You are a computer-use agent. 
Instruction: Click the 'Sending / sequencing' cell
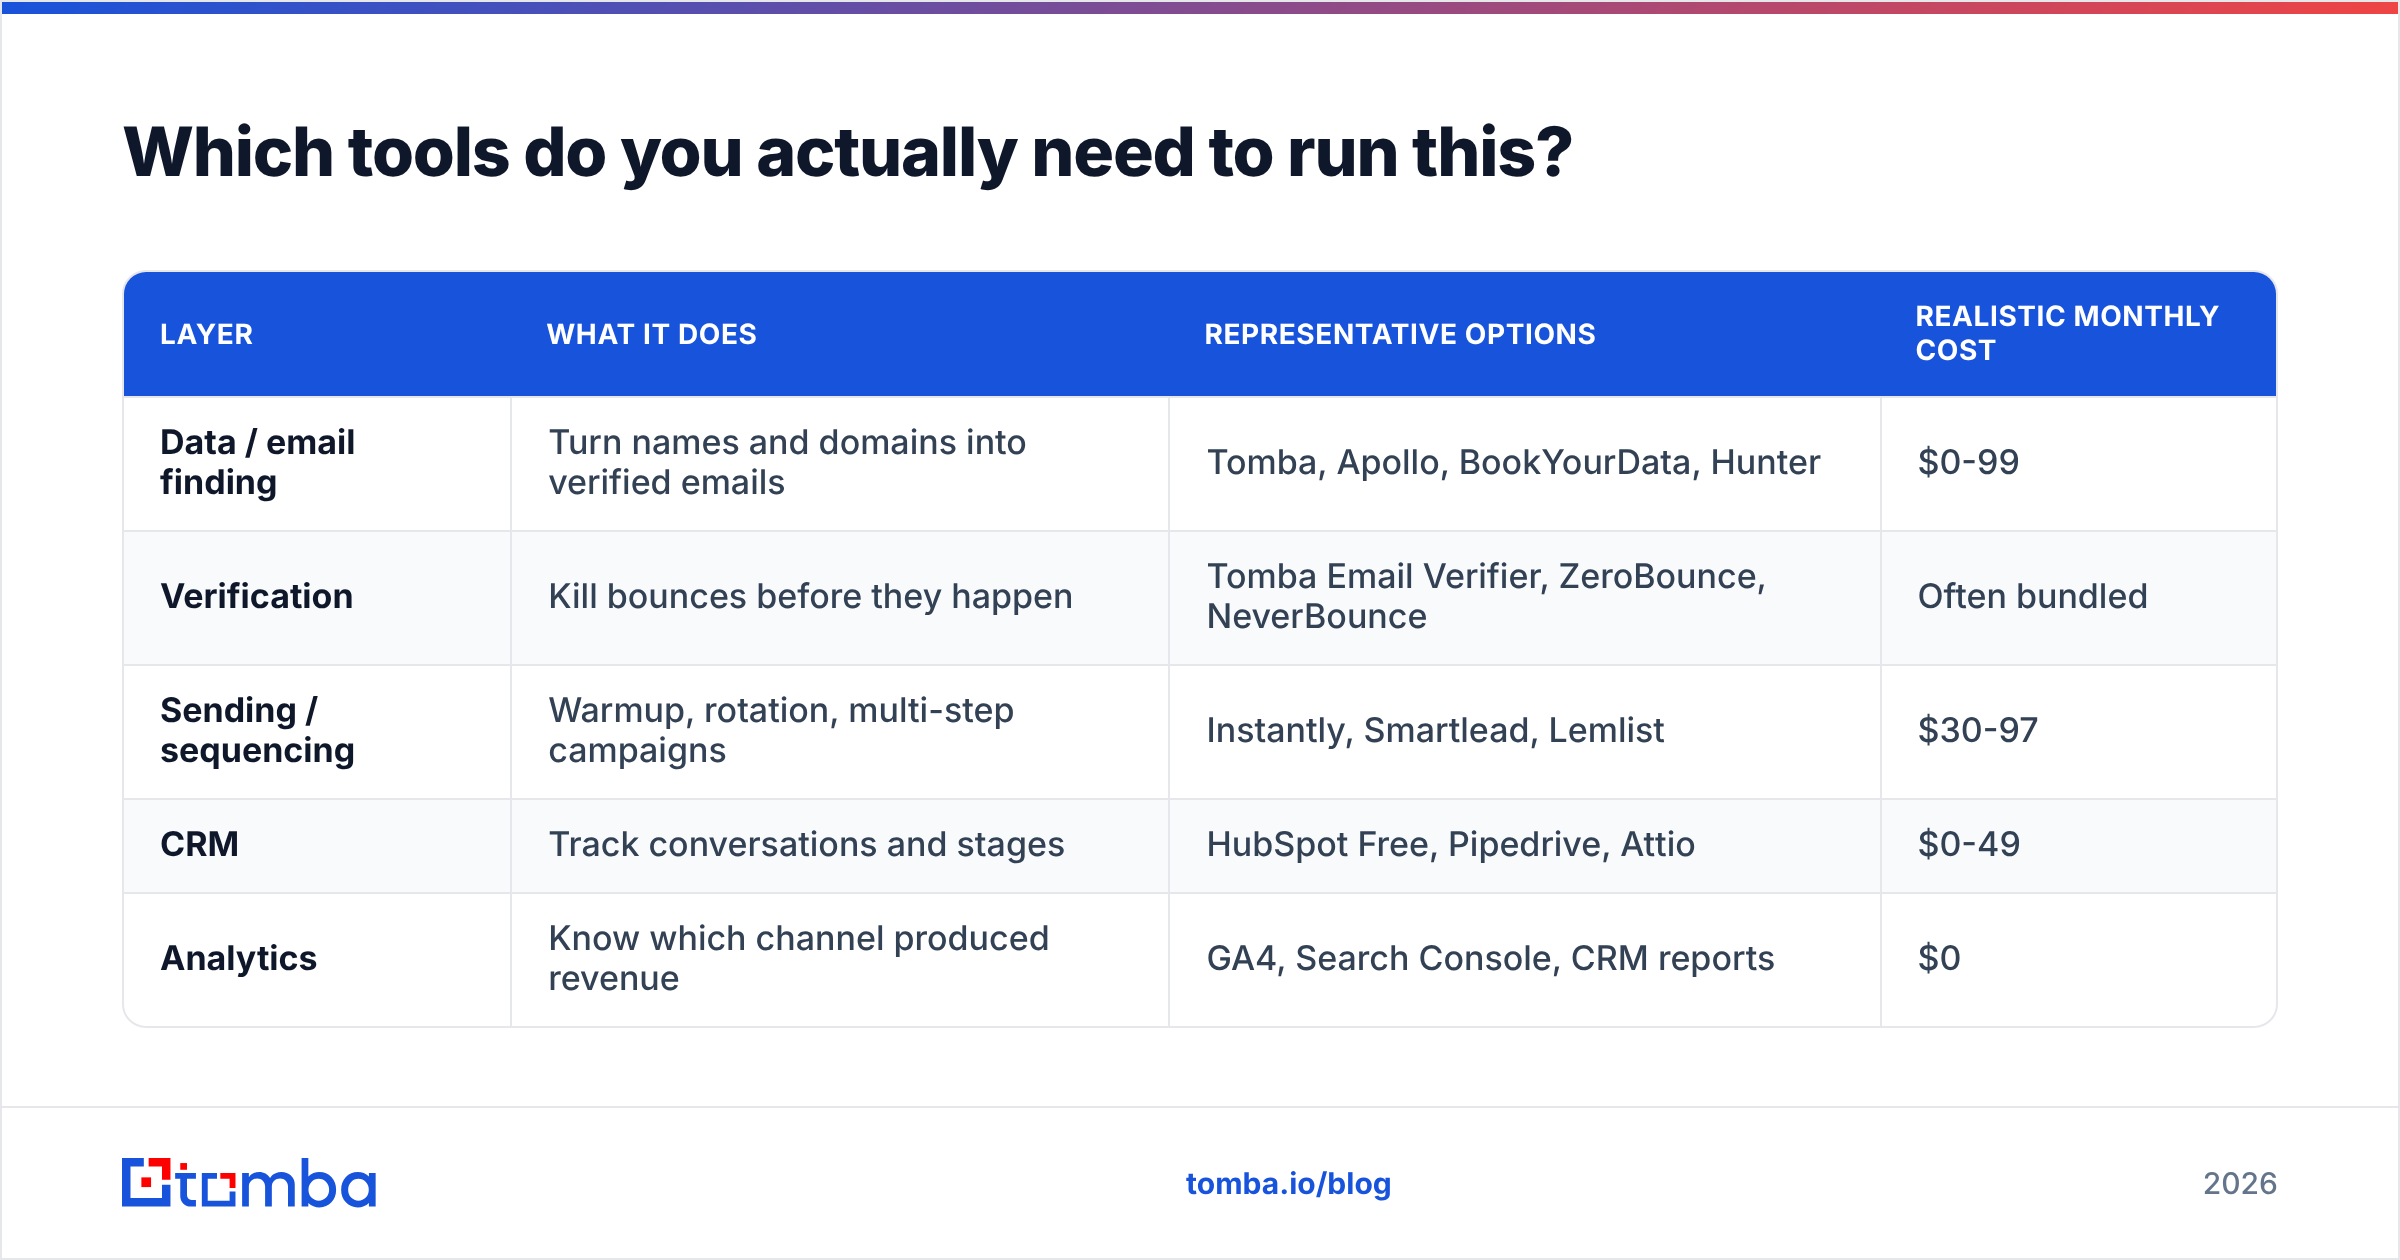317,732
